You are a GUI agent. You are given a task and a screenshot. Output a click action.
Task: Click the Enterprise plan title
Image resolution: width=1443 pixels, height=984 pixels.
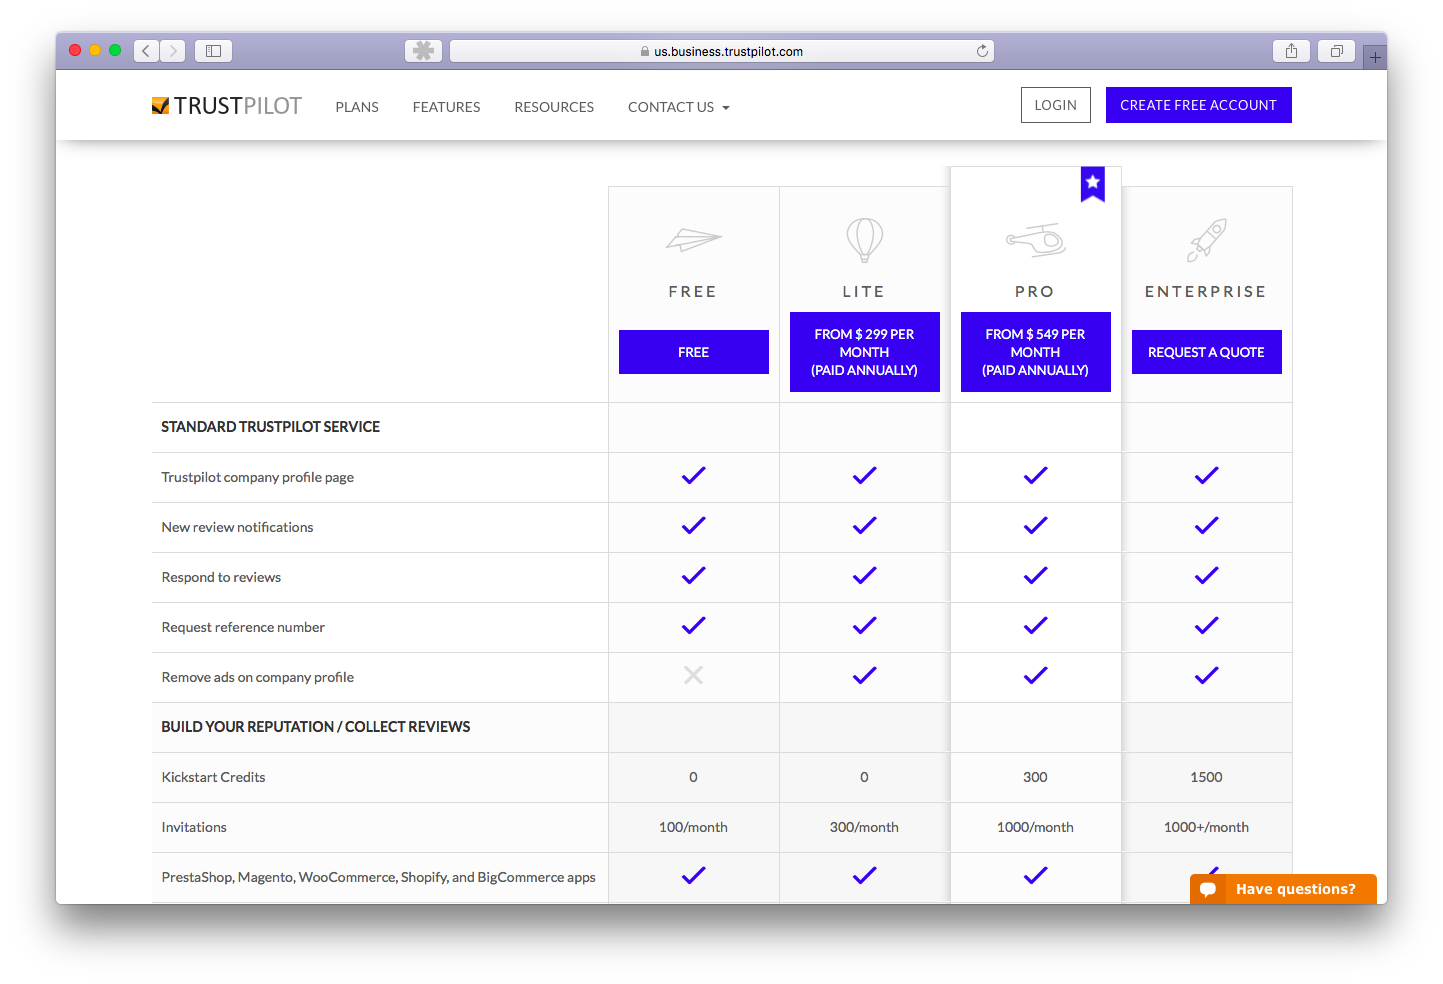click(1206, 291)
